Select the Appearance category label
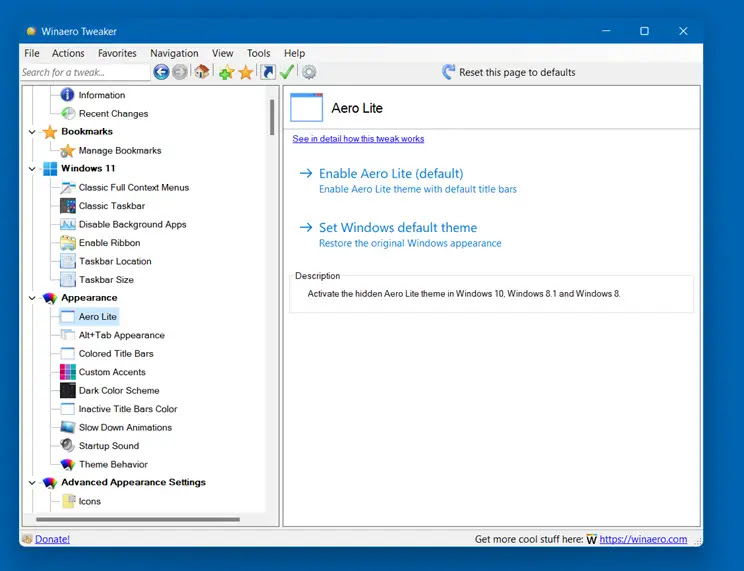The width and height of the screenshot is (744, 571). click(89, 298)
